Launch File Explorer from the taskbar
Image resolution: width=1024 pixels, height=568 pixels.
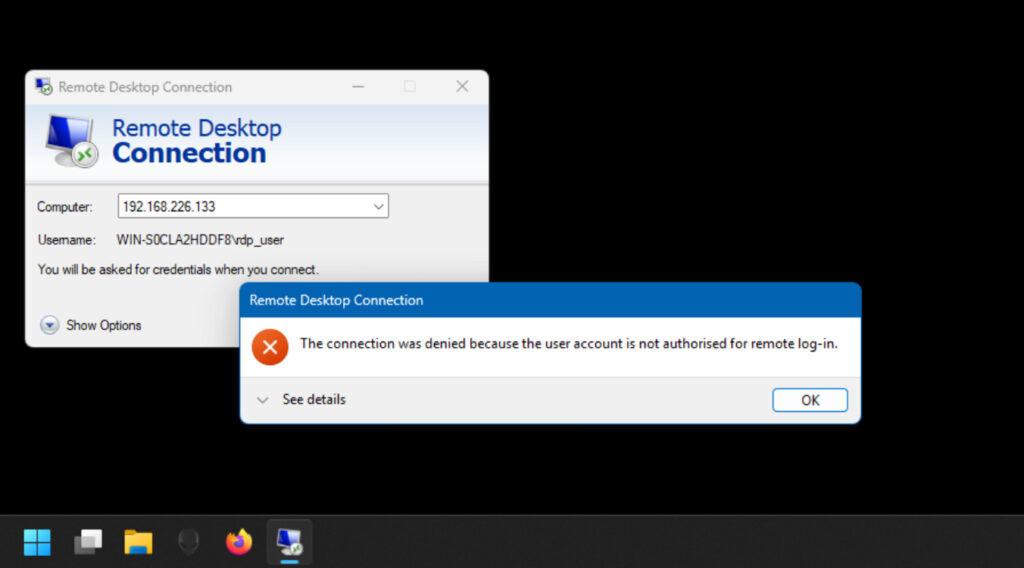pyautogui.click(x=138, y=542)
